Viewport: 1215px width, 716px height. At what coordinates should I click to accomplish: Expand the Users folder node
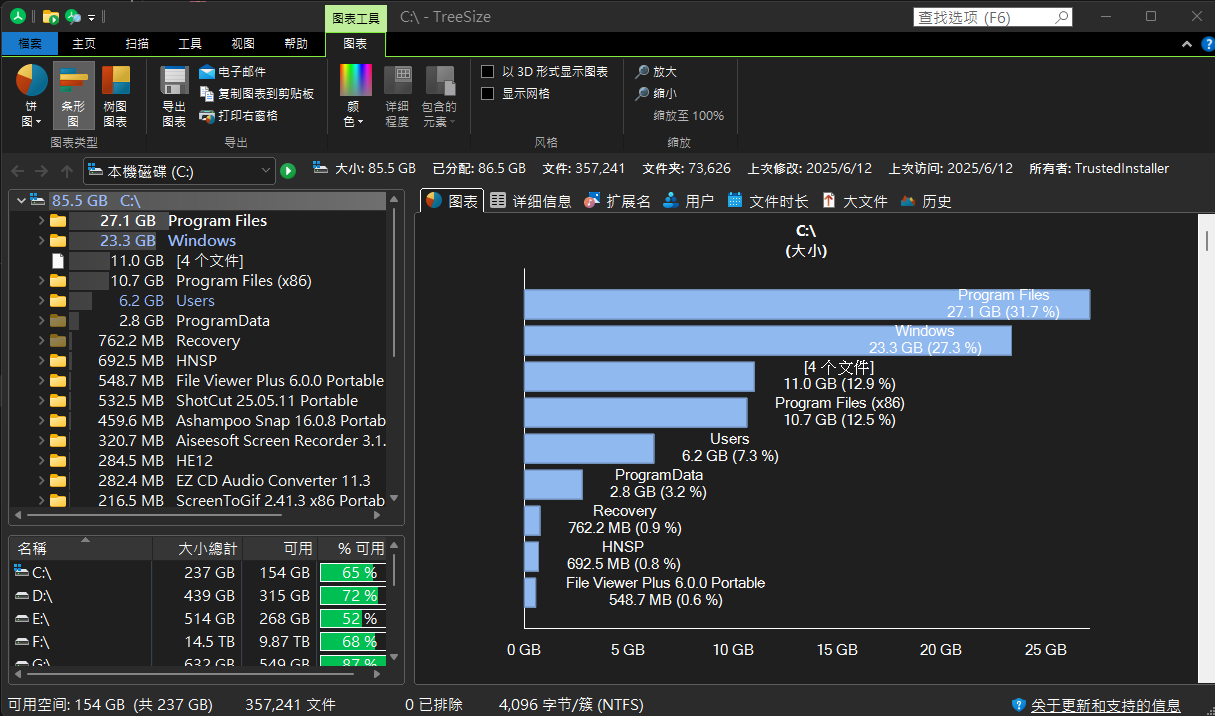41,300
